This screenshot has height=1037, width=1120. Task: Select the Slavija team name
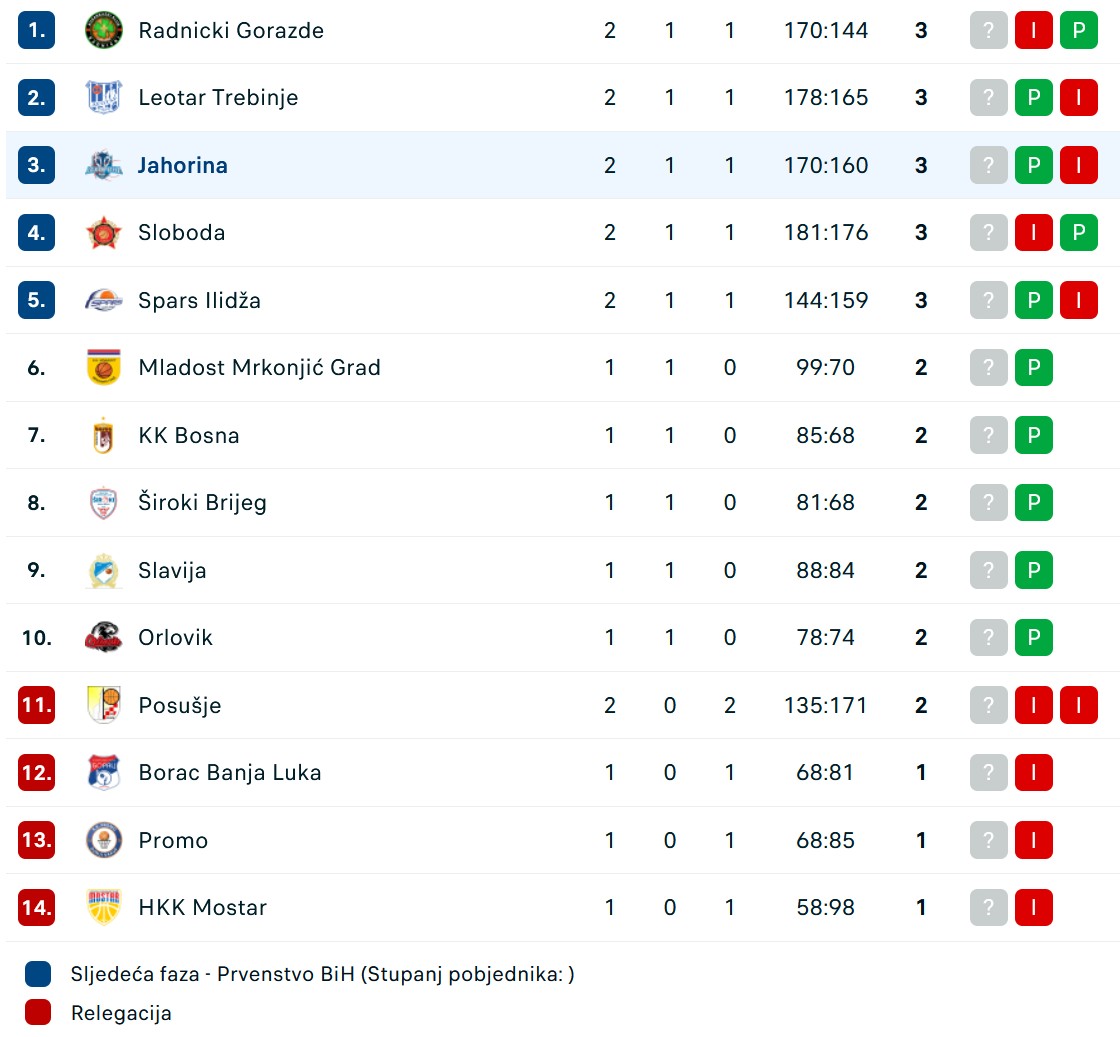coord(172,570)
